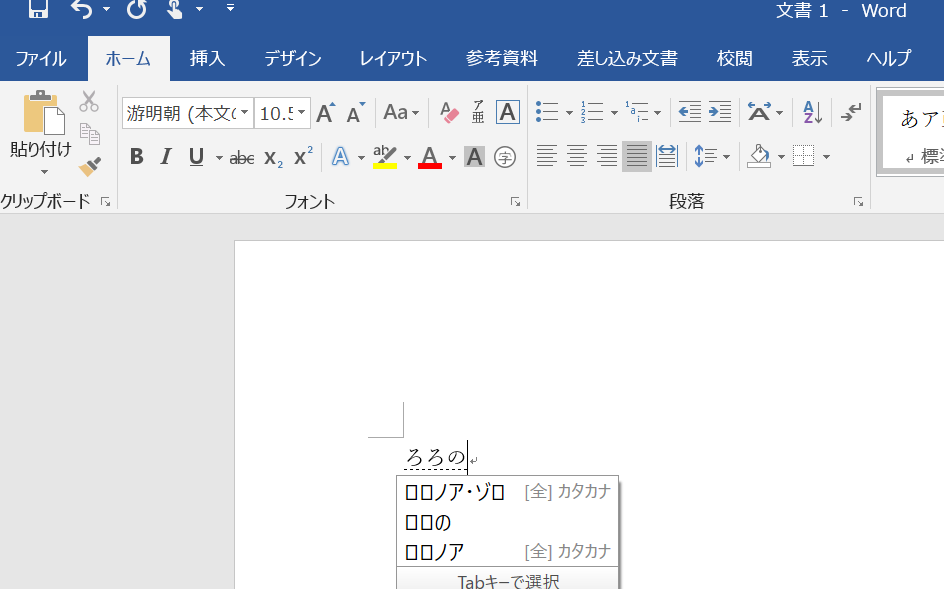Toggle bold formatting
944x589 pixels.
(137, 157)
